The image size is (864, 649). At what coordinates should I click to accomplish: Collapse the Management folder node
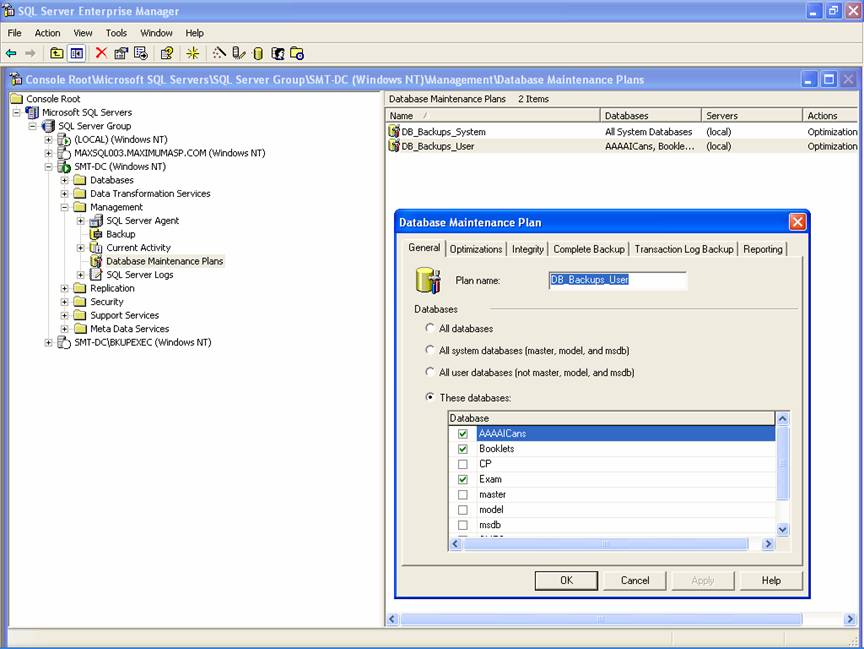tap(64, 207)
